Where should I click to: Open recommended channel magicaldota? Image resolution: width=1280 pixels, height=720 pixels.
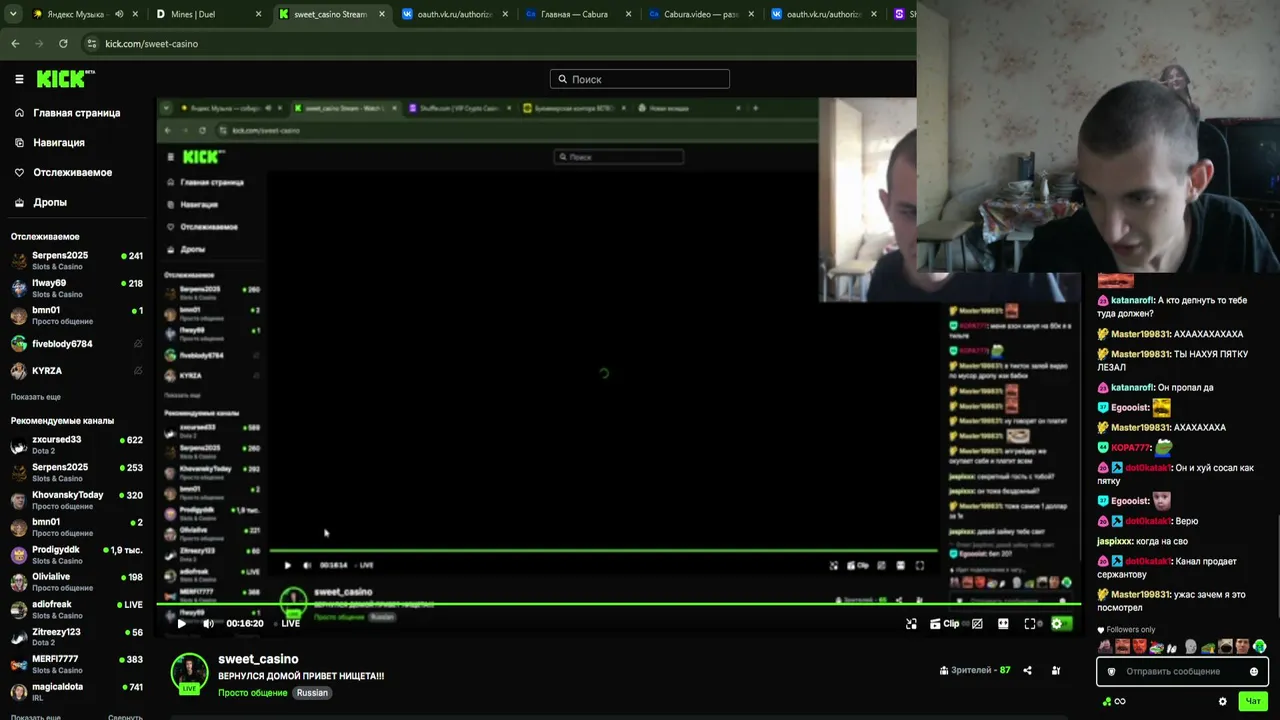click(x=76, y=692)
